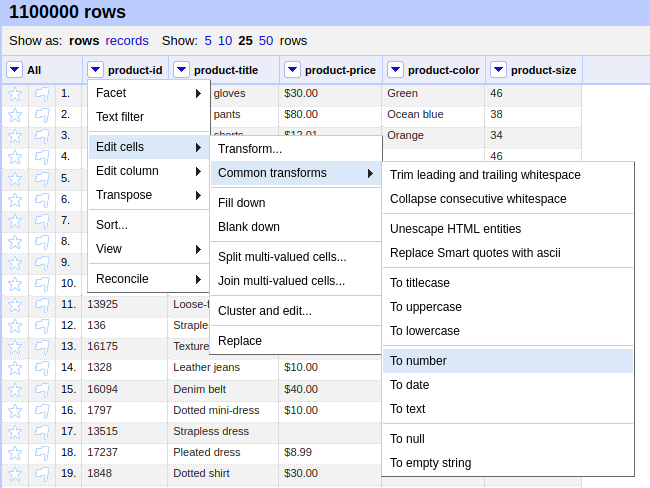Star row 16

(x=15, y=411)
